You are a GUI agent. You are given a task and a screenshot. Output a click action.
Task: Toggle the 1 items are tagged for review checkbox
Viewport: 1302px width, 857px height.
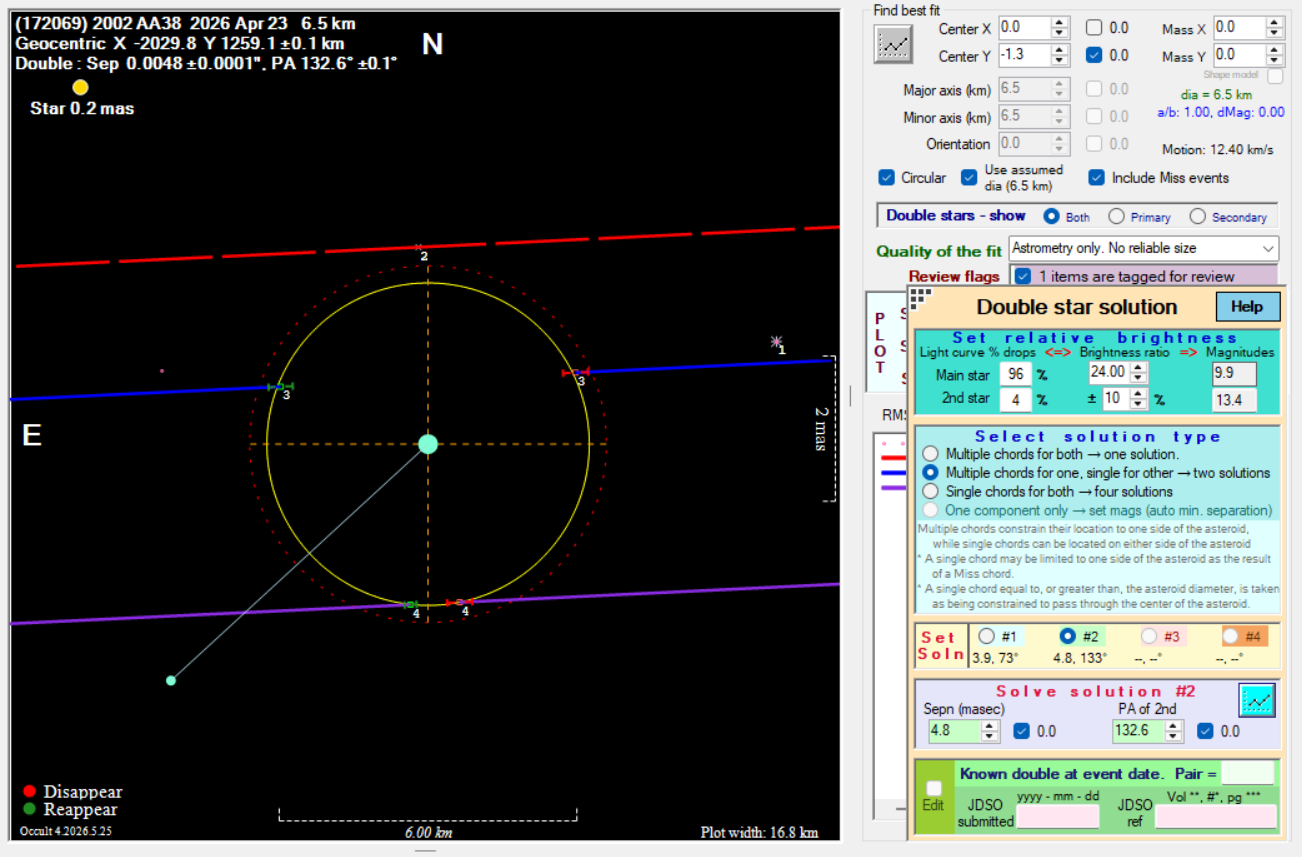(1023, 276)
